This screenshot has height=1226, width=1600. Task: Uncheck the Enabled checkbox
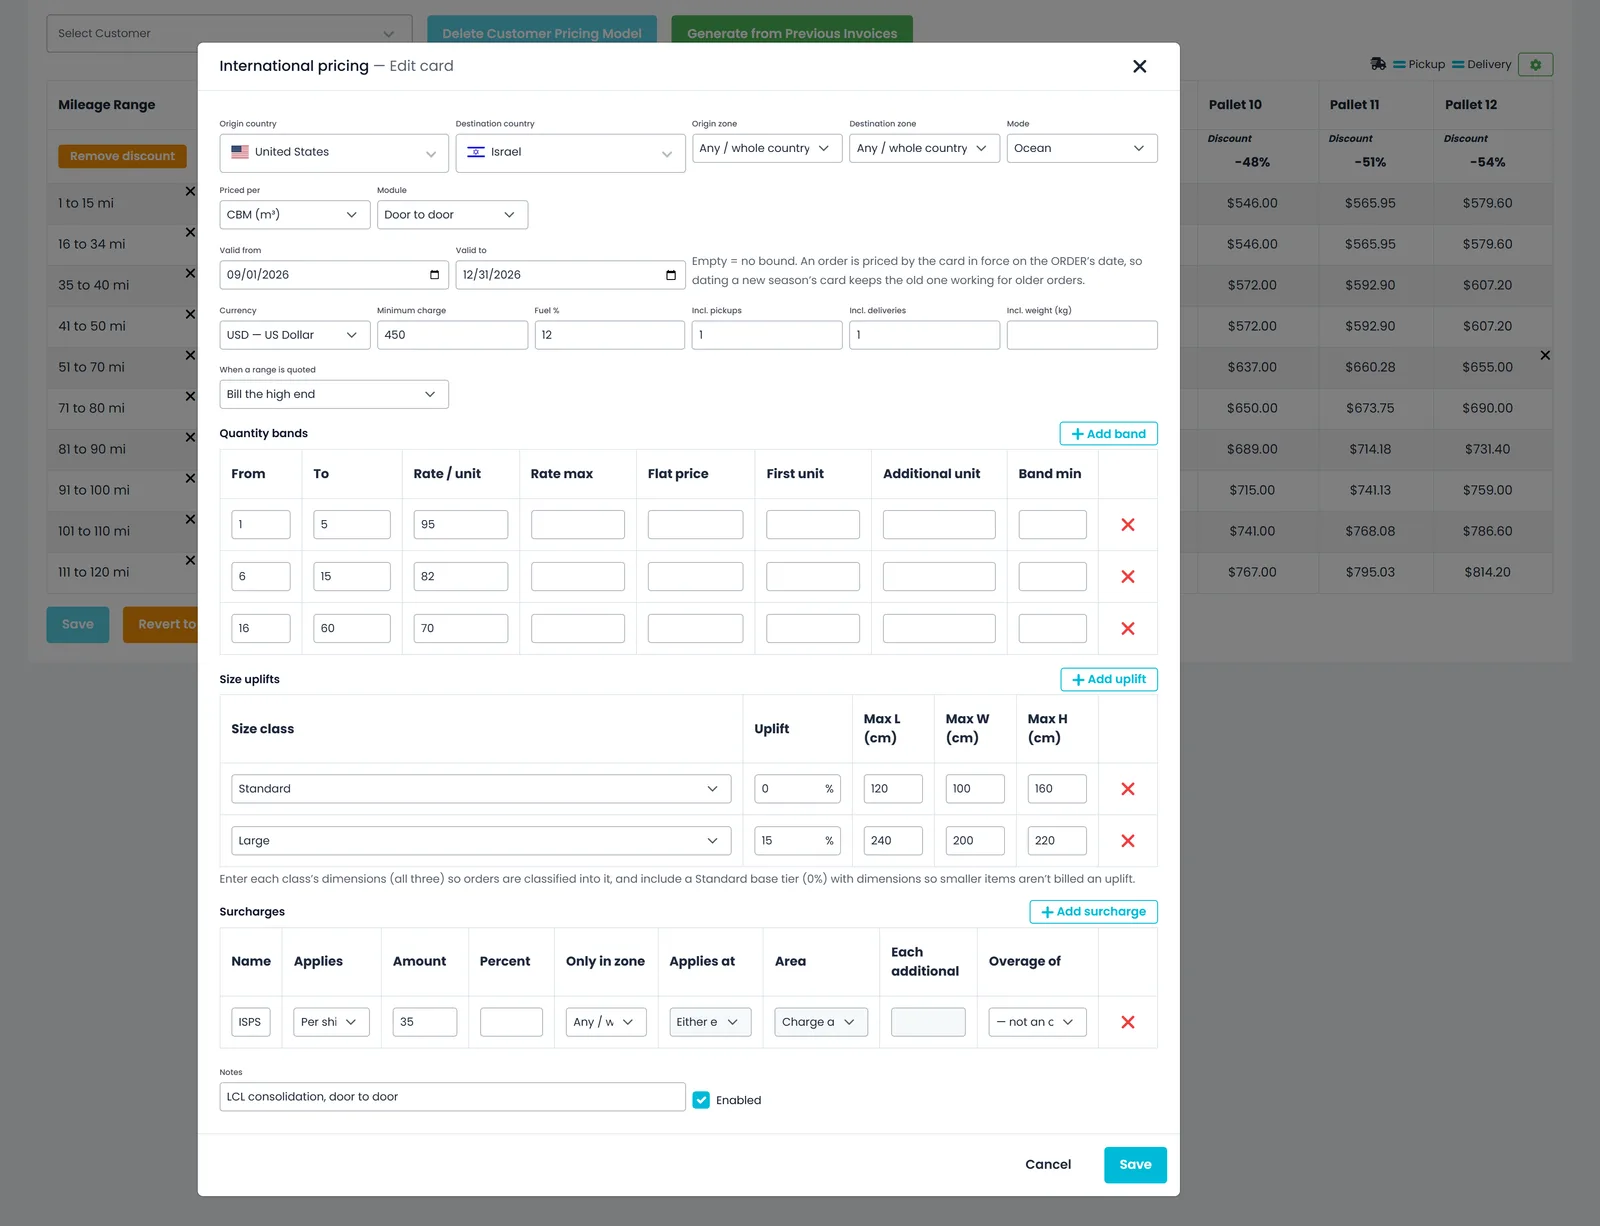point(701,1100)
